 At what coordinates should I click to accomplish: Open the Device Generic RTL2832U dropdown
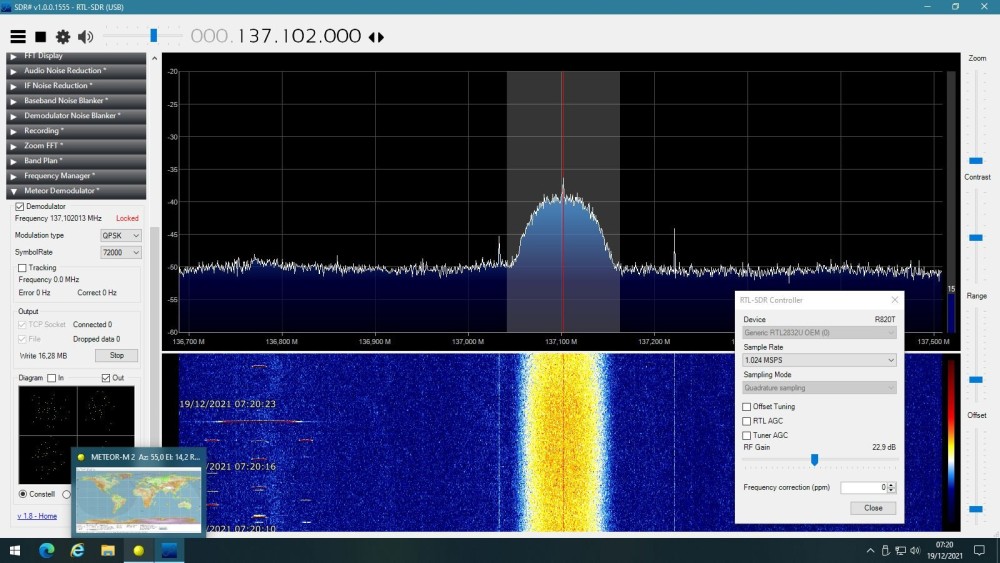click(820, 333)
